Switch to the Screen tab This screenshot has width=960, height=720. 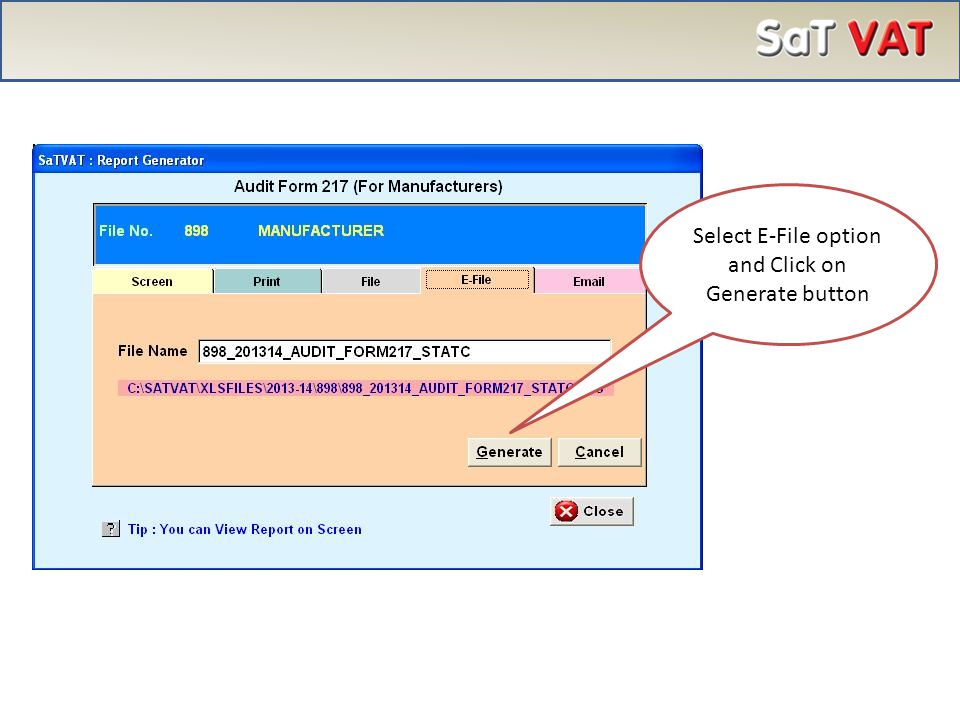[152, 282]
